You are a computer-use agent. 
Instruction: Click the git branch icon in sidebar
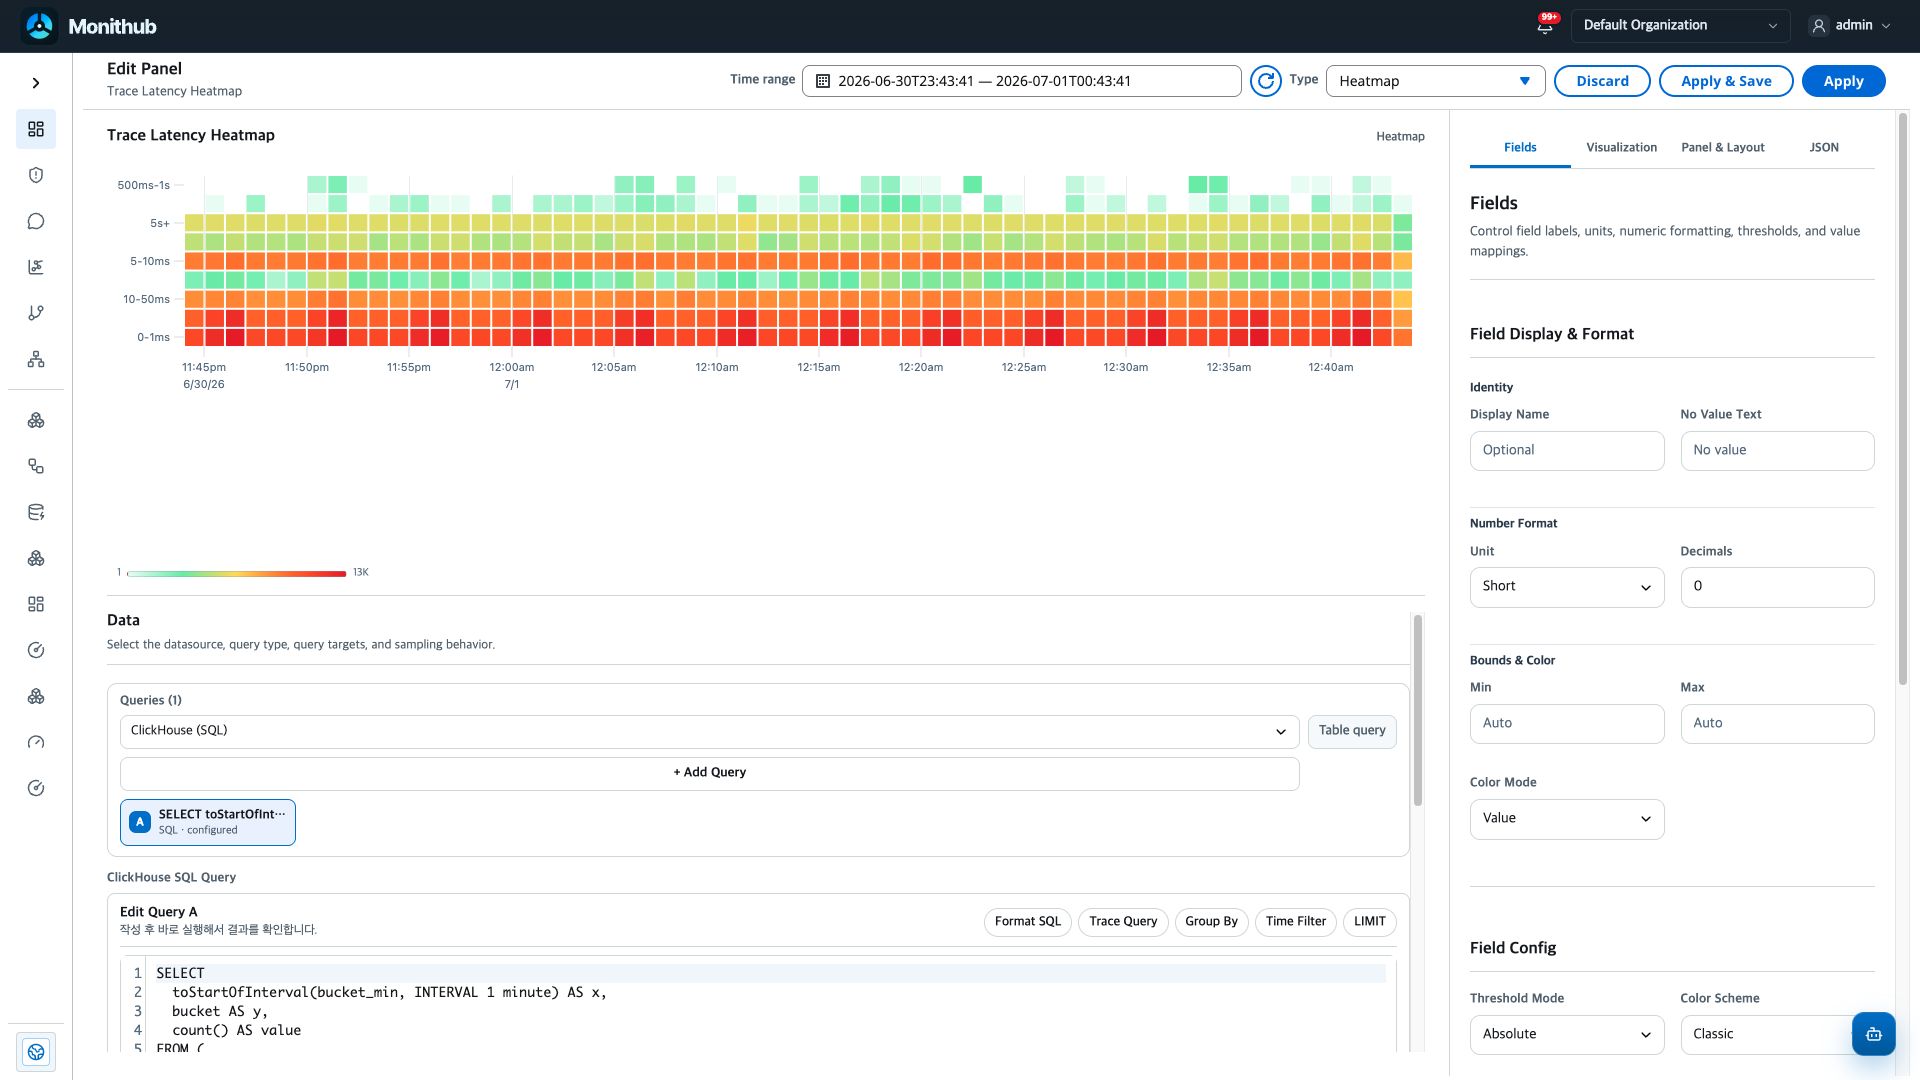(36, 313)
